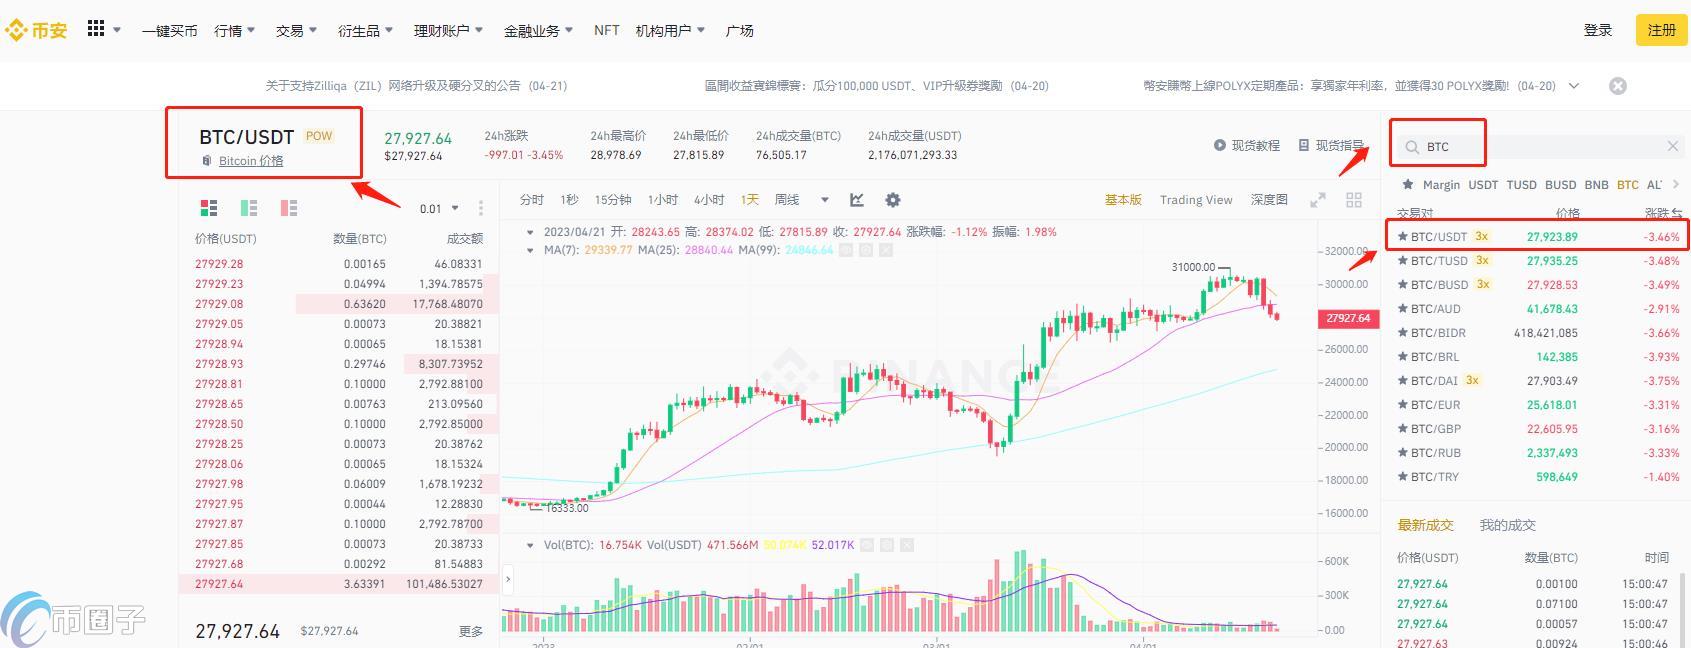Show order book with both sides icon
The width and height of the screenshot is (1691, 648).
coord(209,208)
